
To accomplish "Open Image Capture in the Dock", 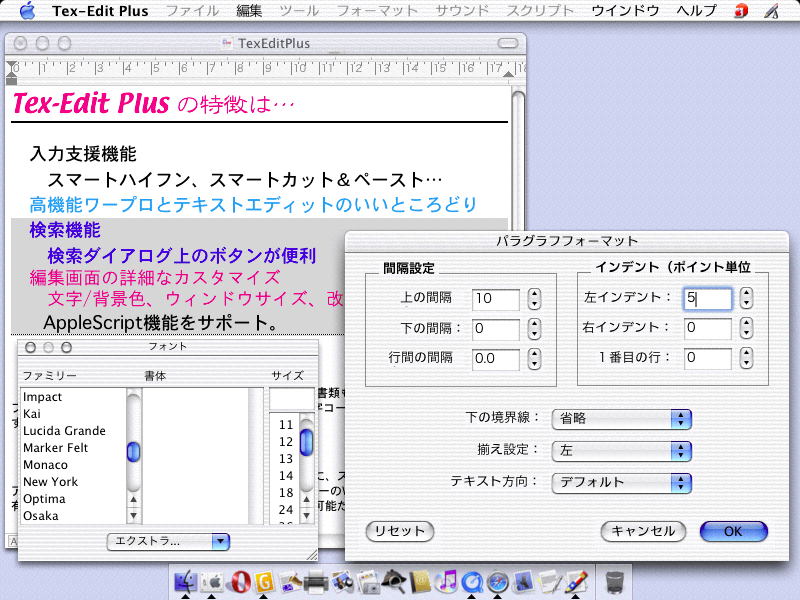I will click(368, 582).
